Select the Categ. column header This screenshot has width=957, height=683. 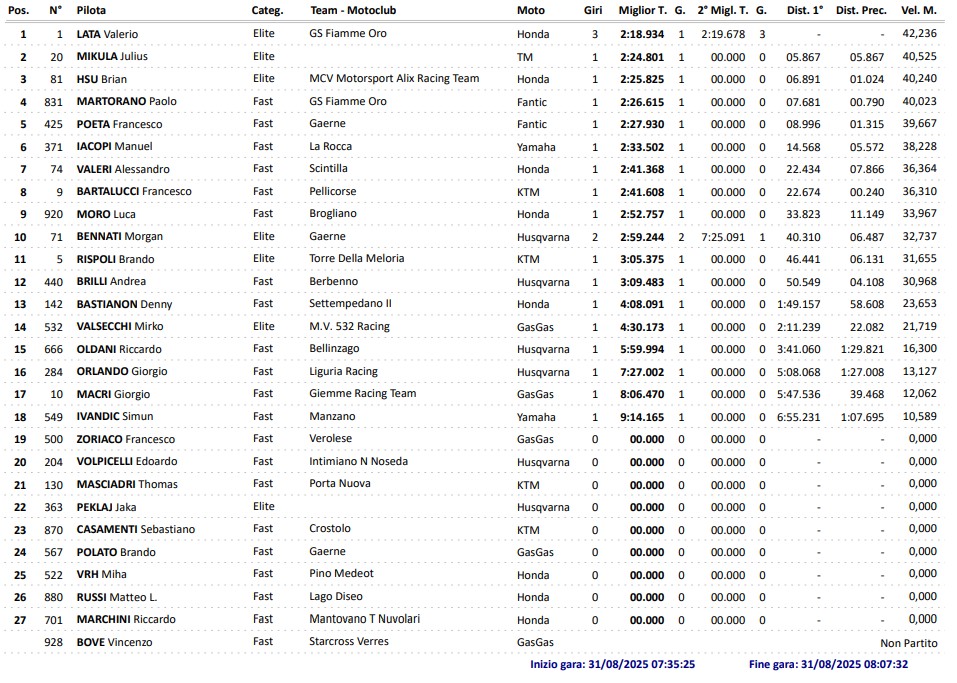[267, 10]
